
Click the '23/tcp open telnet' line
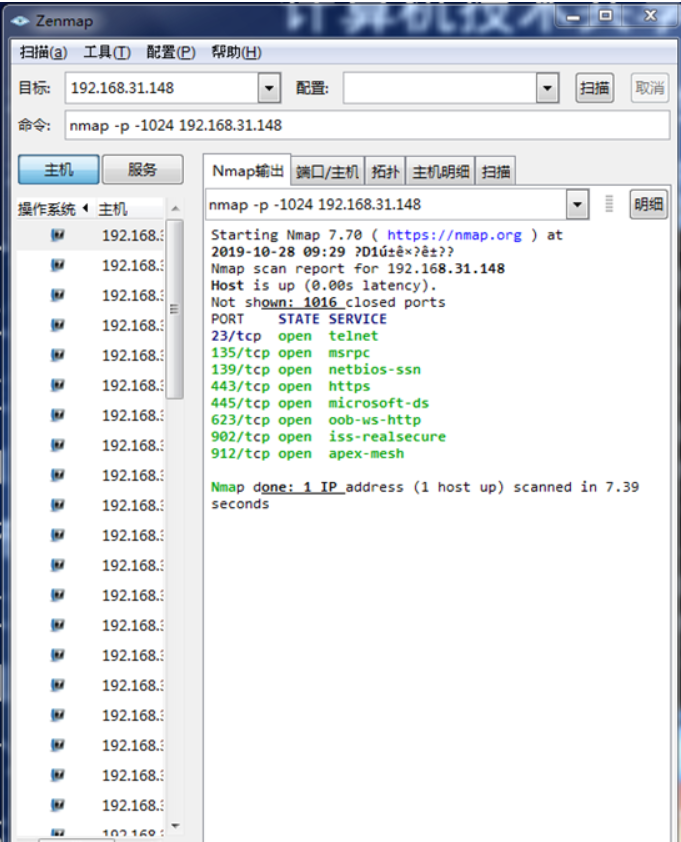coord(294,336)
